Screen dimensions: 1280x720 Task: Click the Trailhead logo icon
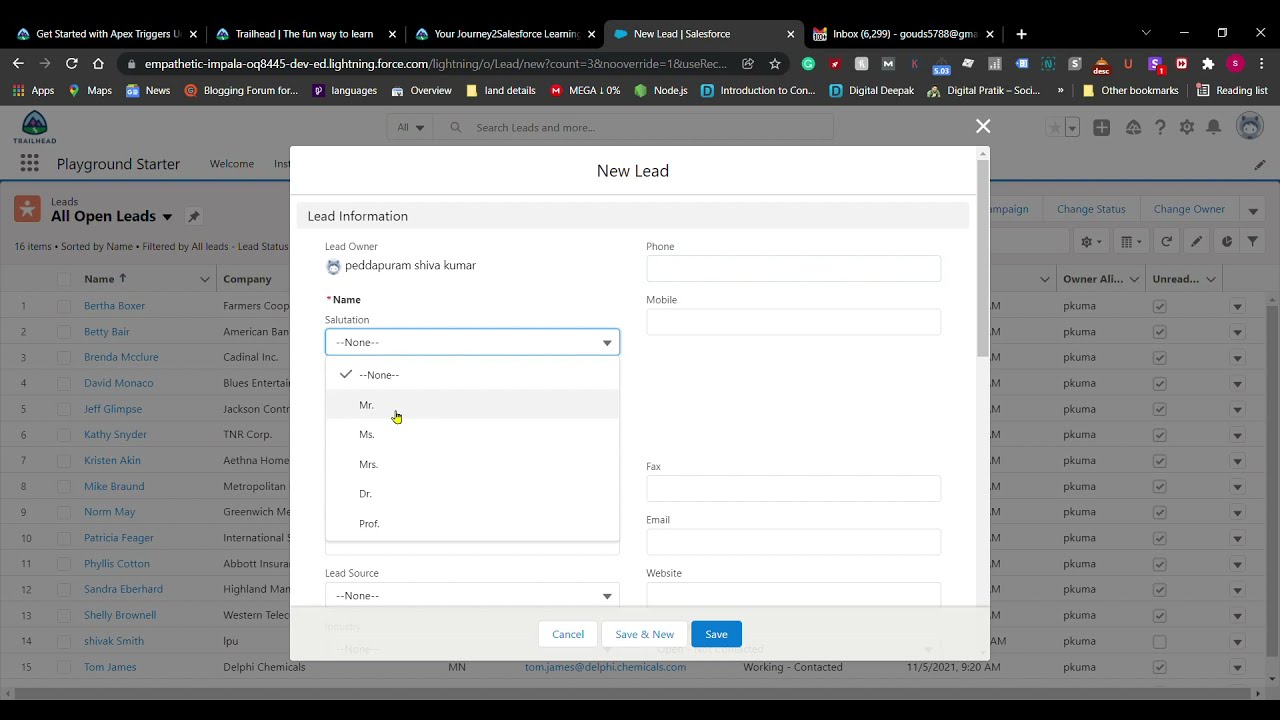[x=34, y=127]
